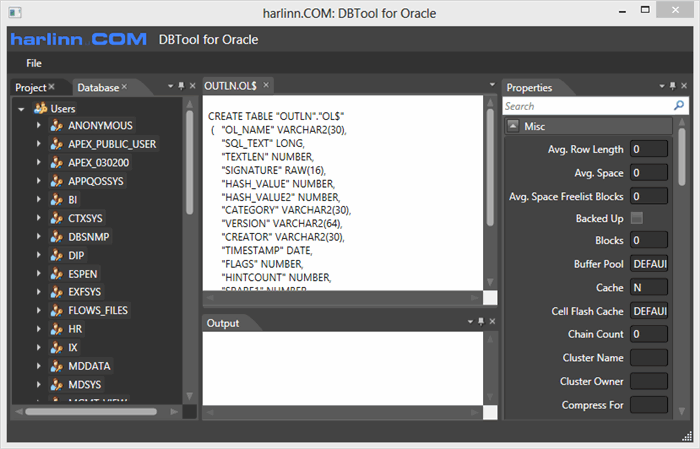Click the APPQOSSYS user icon
This screenshot has width=700, height=449.
(57, 181)
